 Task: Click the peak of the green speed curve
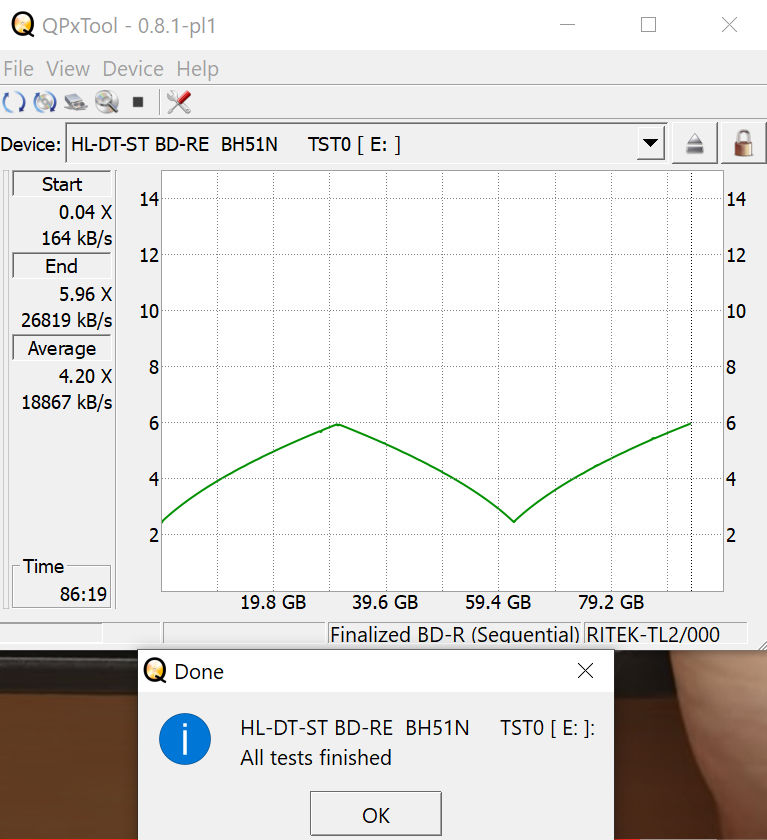pyautogui.click(x=338, y=424)
